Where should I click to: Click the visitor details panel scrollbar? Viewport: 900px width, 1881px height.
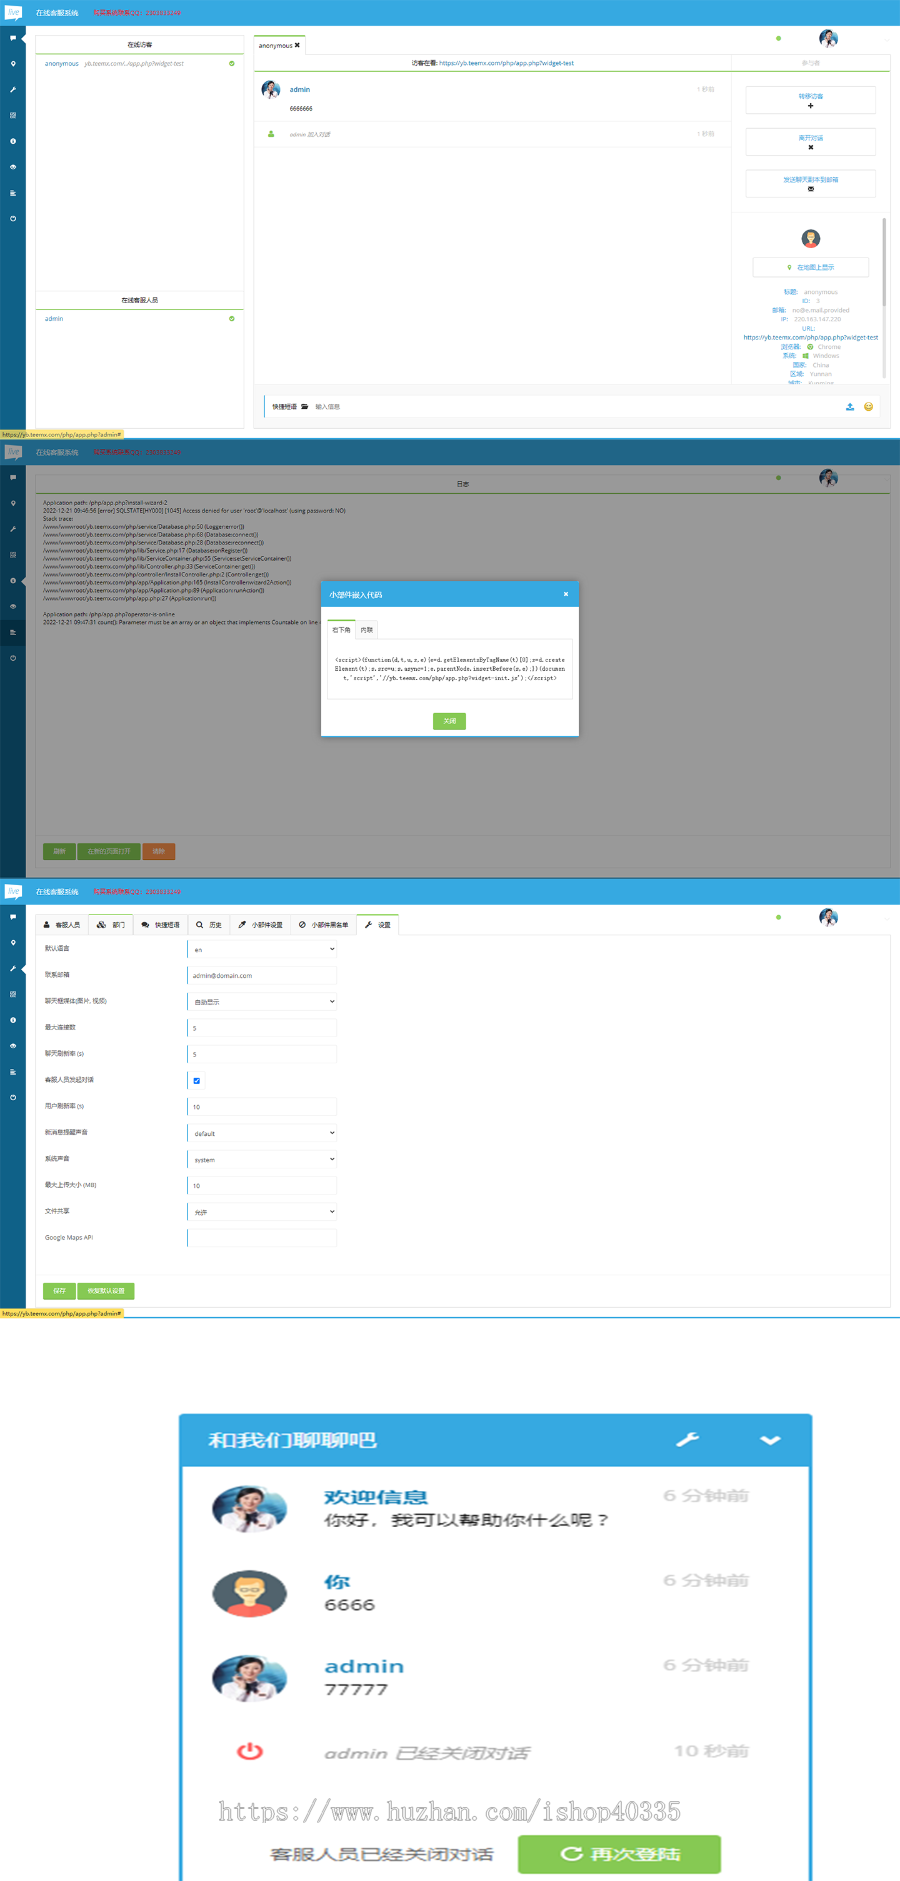click(884, 262)
